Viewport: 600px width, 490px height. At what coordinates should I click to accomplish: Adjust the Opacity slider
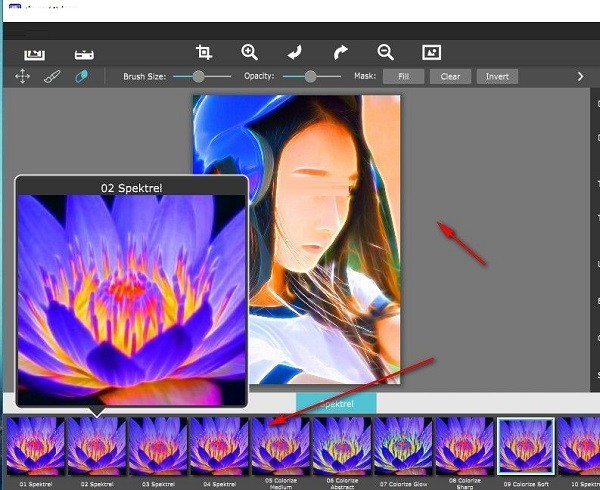pos(310,76)
